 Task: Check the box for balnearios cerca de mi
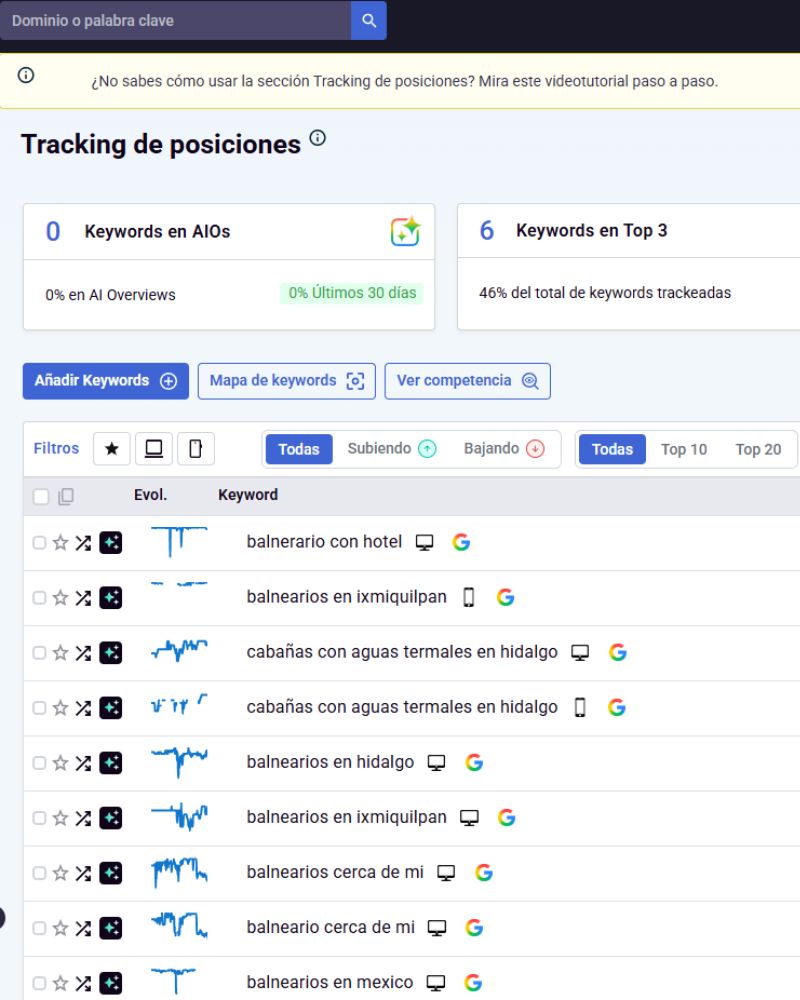[40, 872]
